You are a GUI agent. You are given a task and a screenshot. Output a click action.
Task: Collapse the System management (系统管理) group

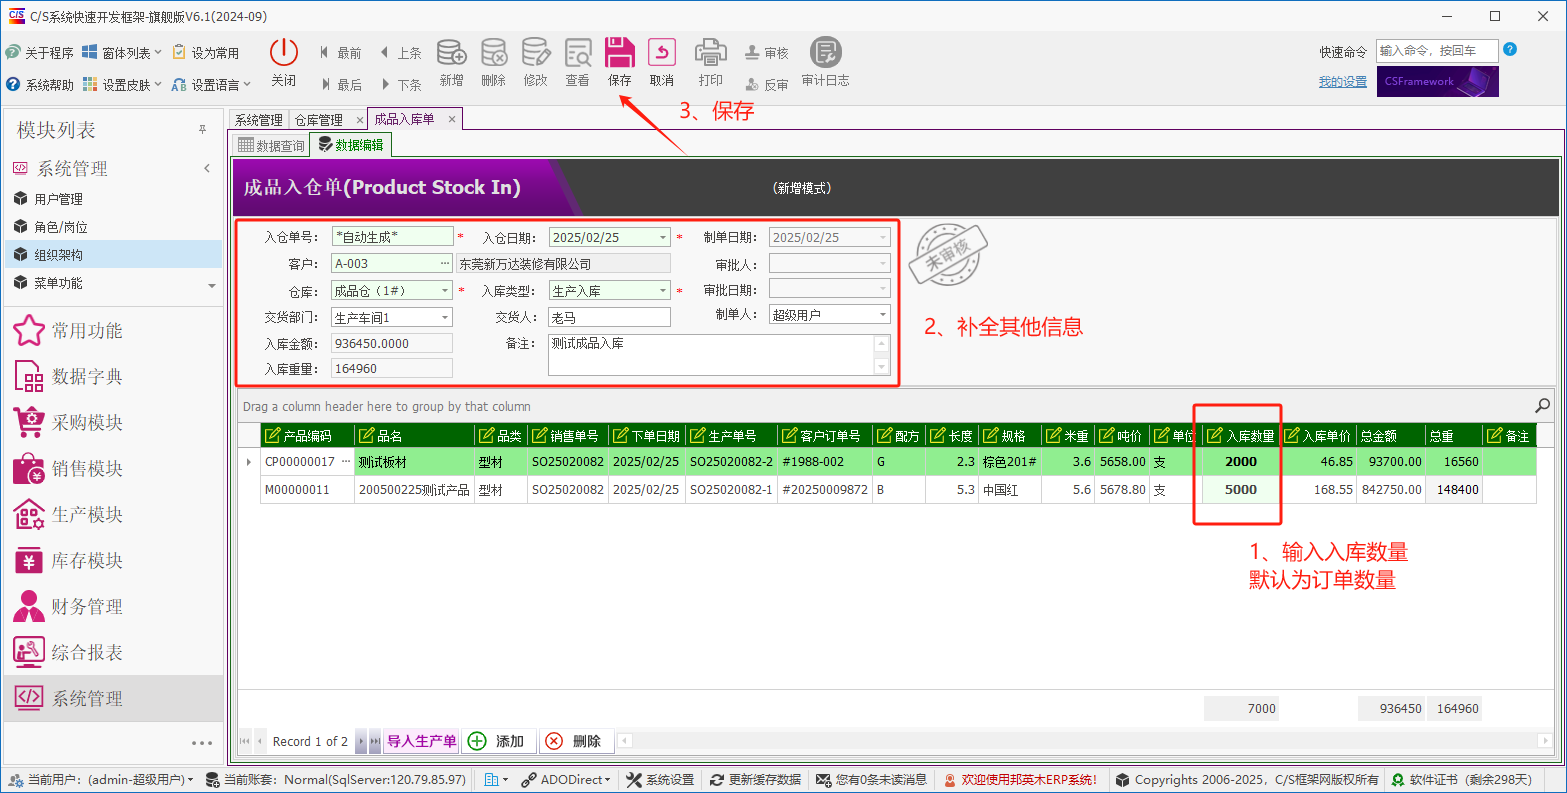pos(207,168)
